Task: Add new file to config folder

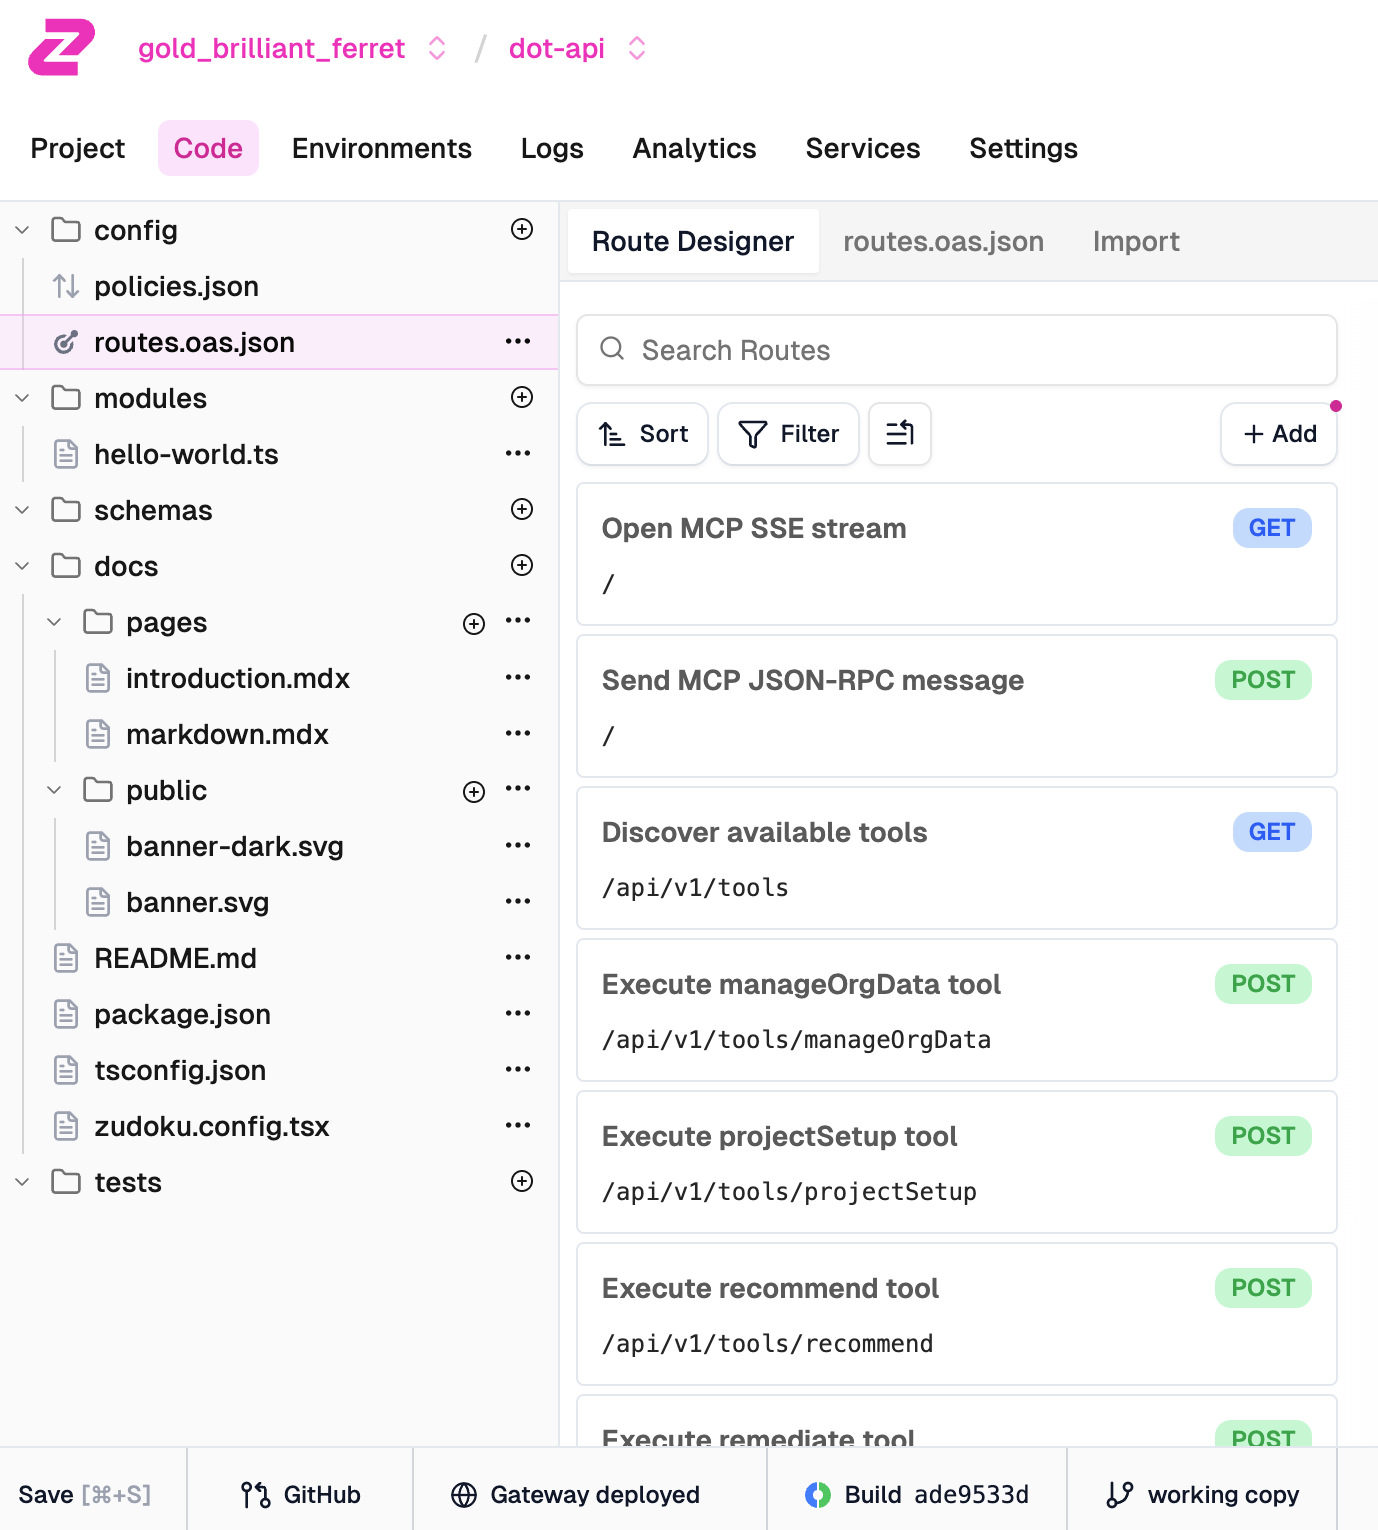Action: click(521, 229)
